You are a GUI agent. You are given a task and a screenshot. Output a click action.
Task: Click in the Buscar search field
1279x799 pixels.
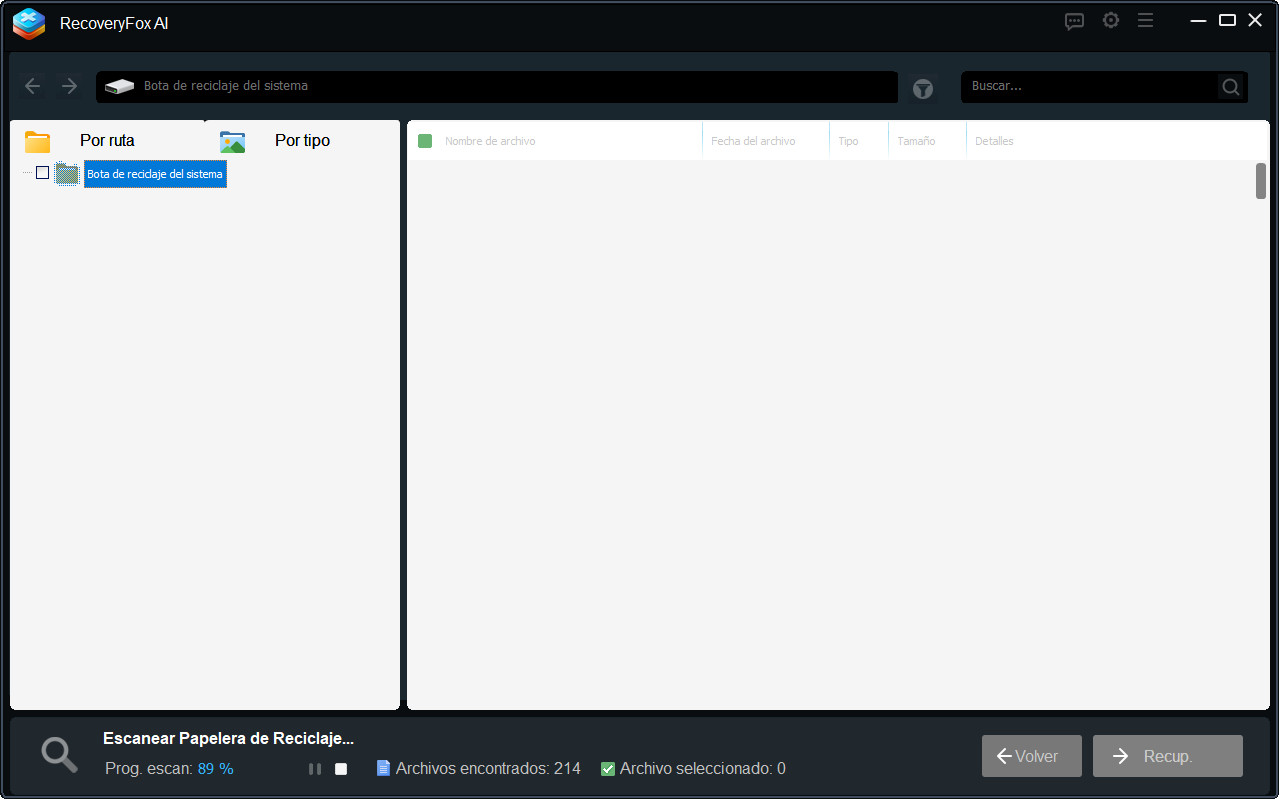1088,87
